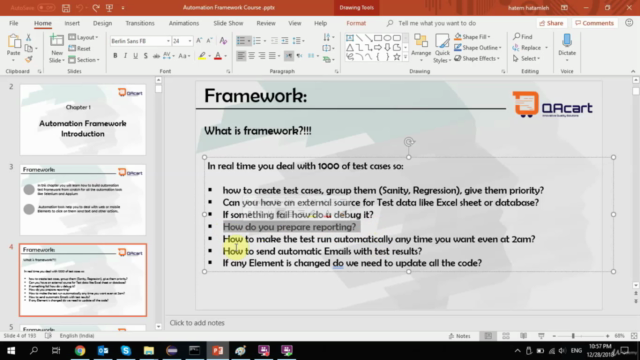Screen dimensions: 640x360
Task: Open the bullets list dropdown arrow
Action: 249,41
